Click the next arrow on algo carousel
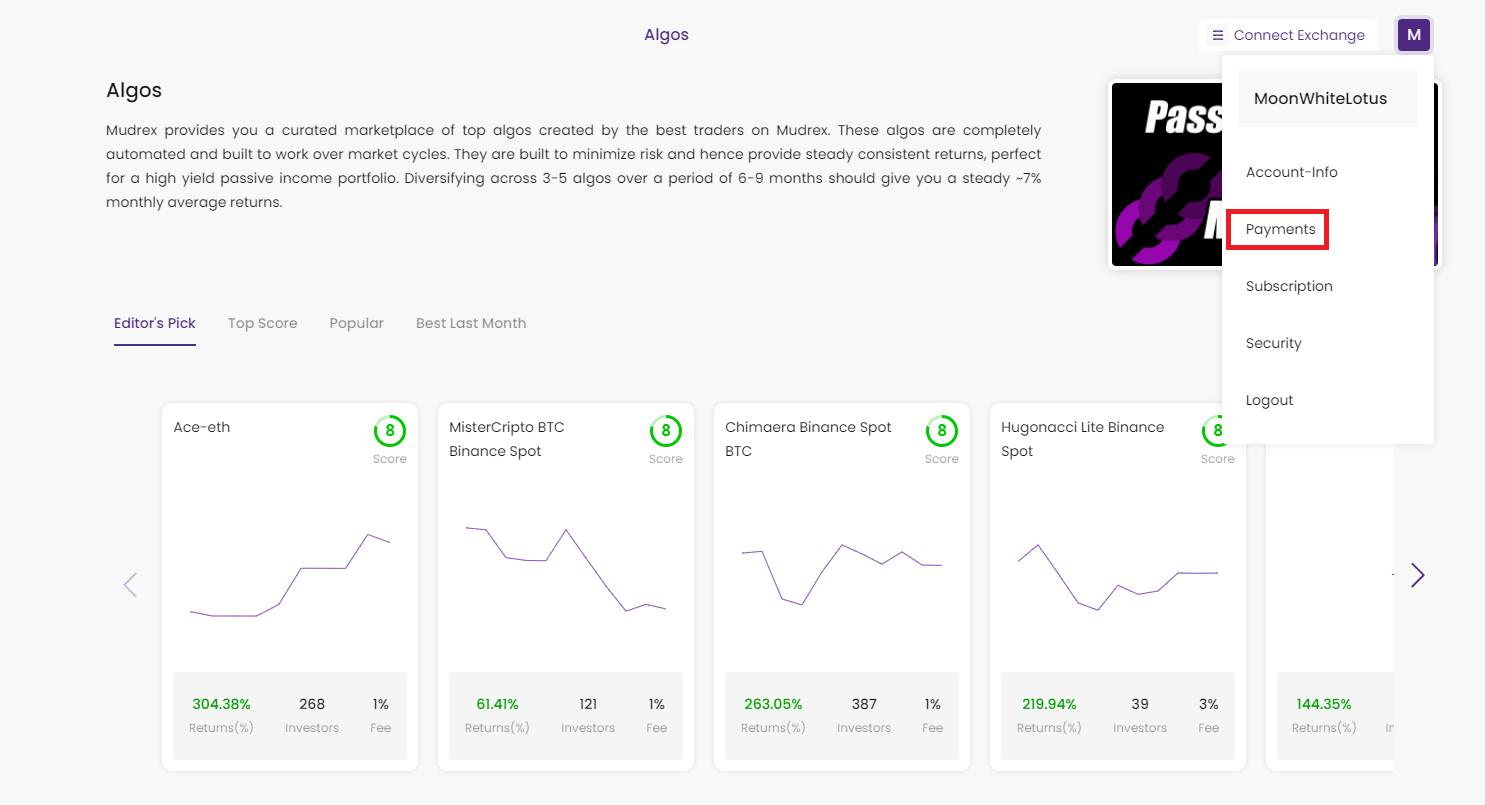 point(1417,575)
